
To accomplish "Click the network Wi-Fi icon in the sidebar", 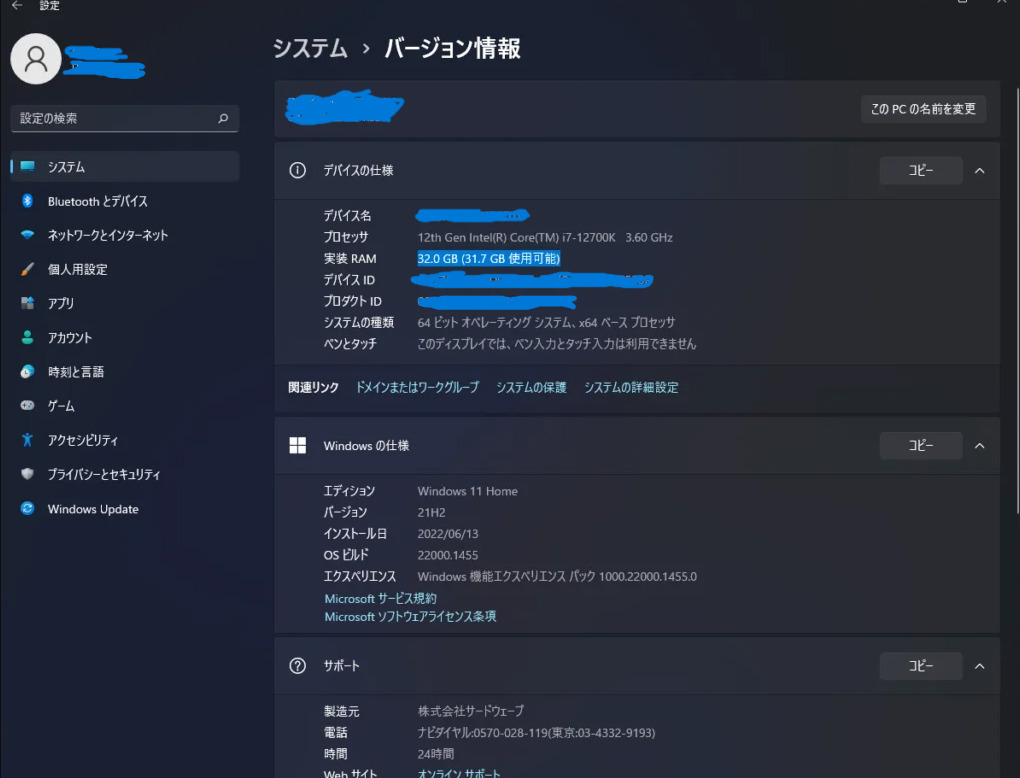I will tap(27, 235).
